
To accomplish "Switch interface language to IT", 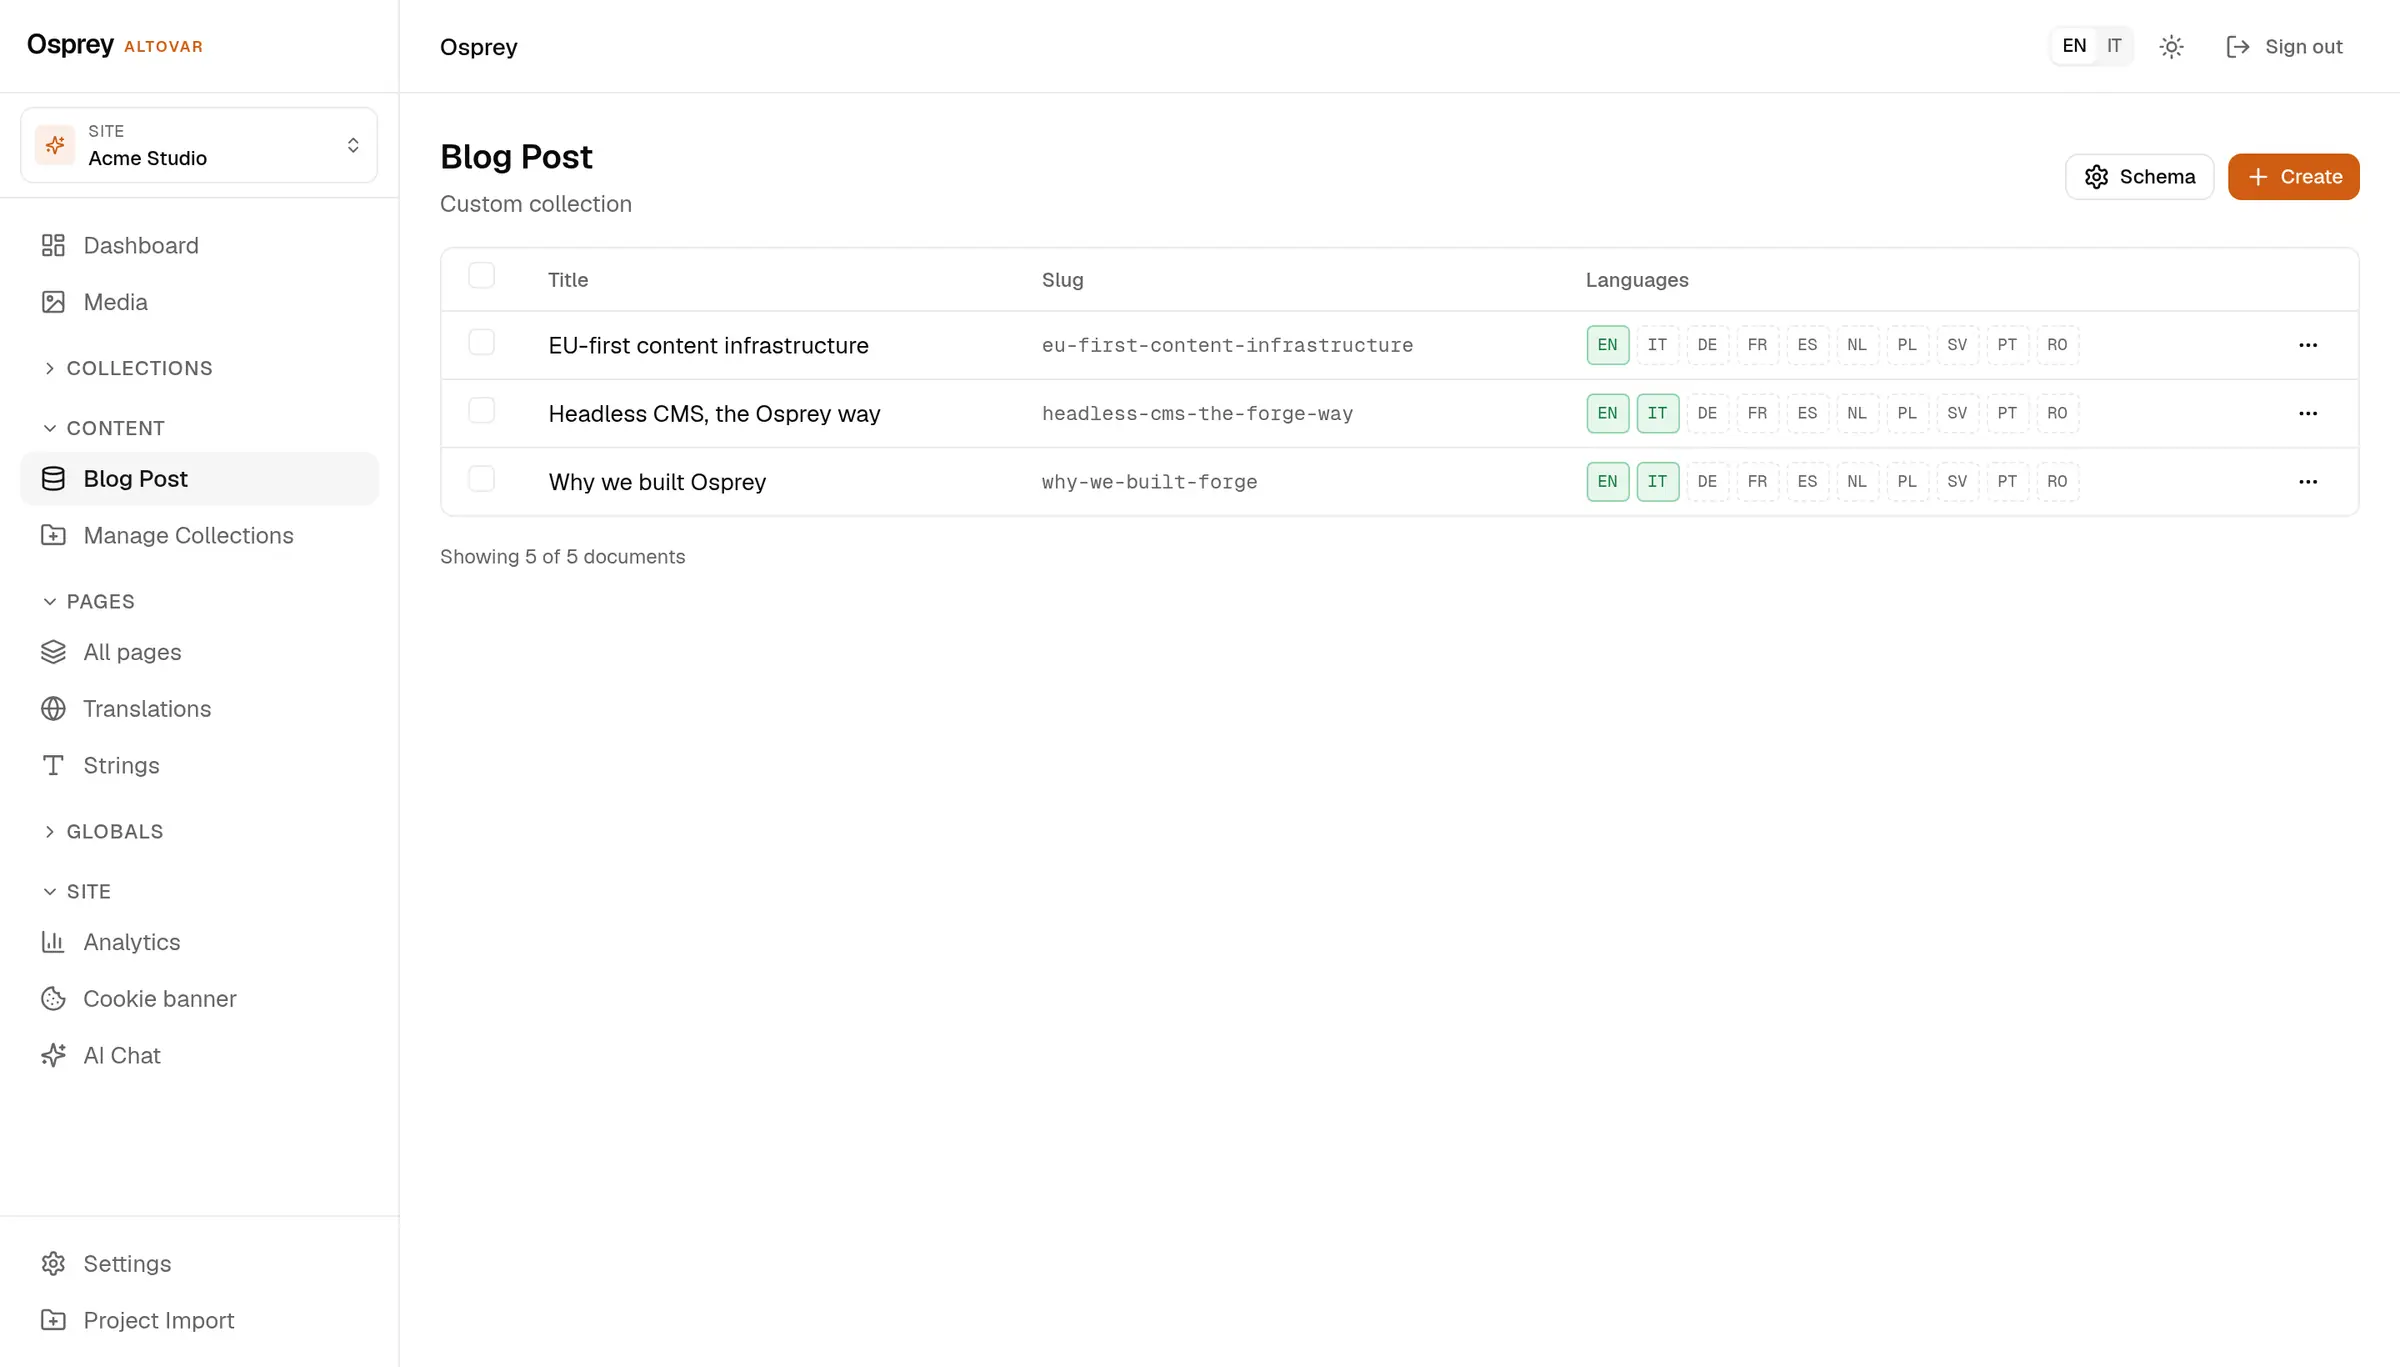I will tap(2114, 46).
